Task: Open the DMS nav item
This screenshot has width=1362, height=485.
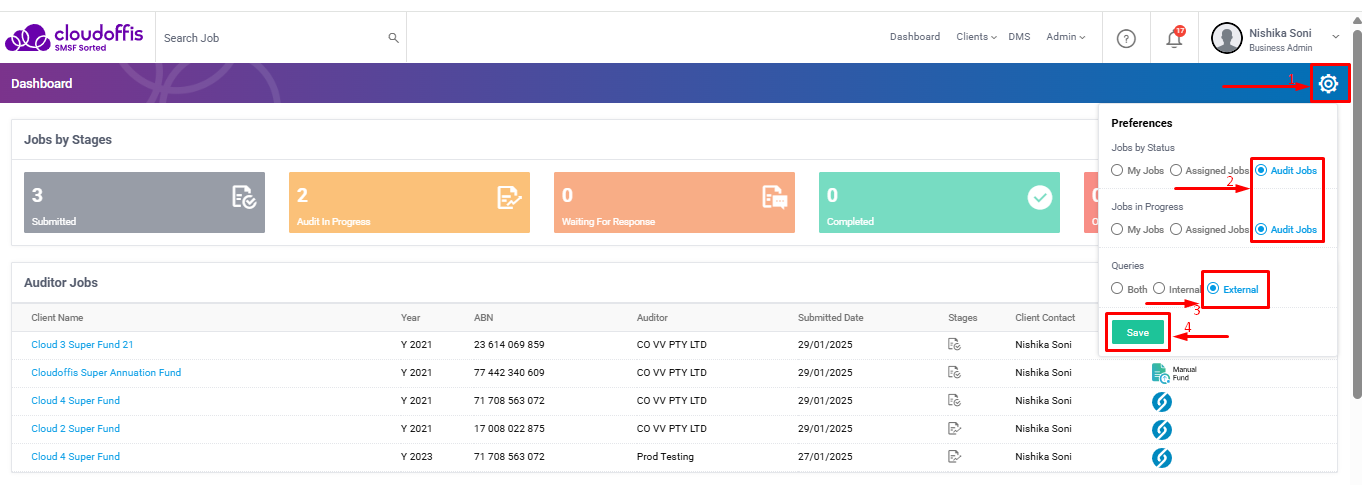Action: coord(1019,37)
